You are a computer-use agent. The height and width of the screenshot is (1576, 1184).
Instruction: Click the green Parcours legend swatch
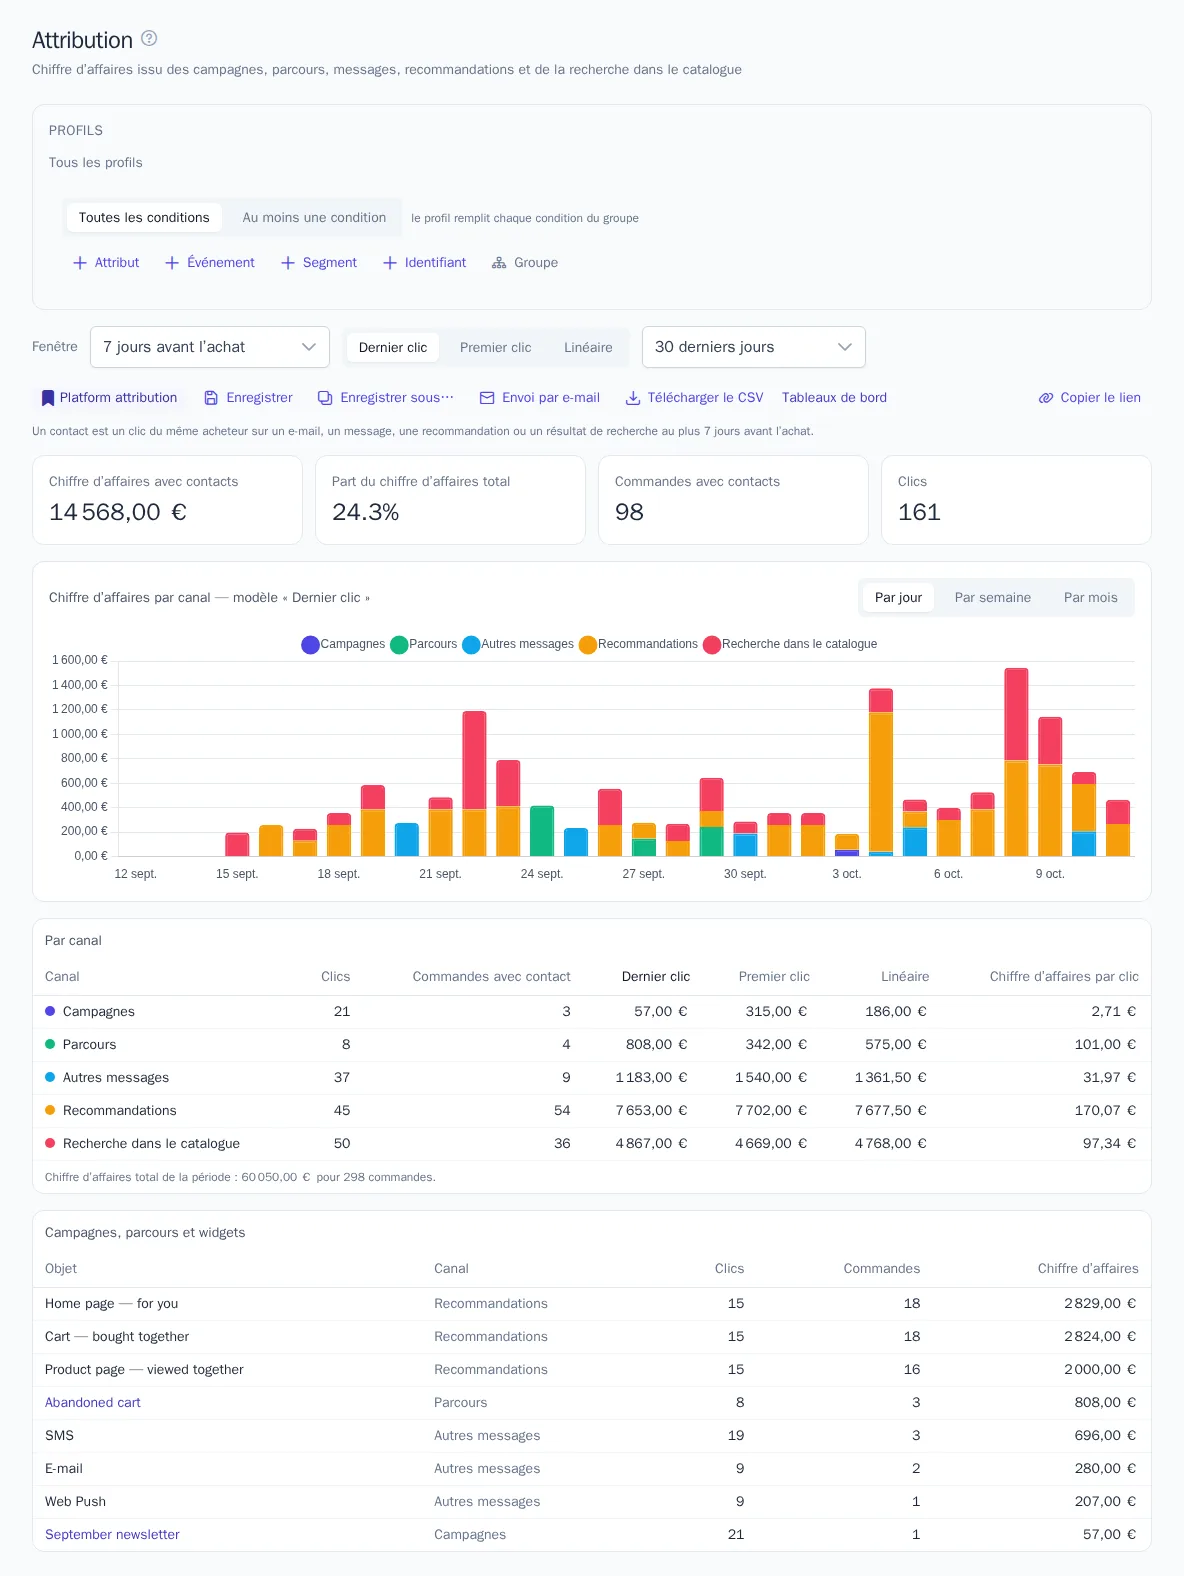point(399,645)
